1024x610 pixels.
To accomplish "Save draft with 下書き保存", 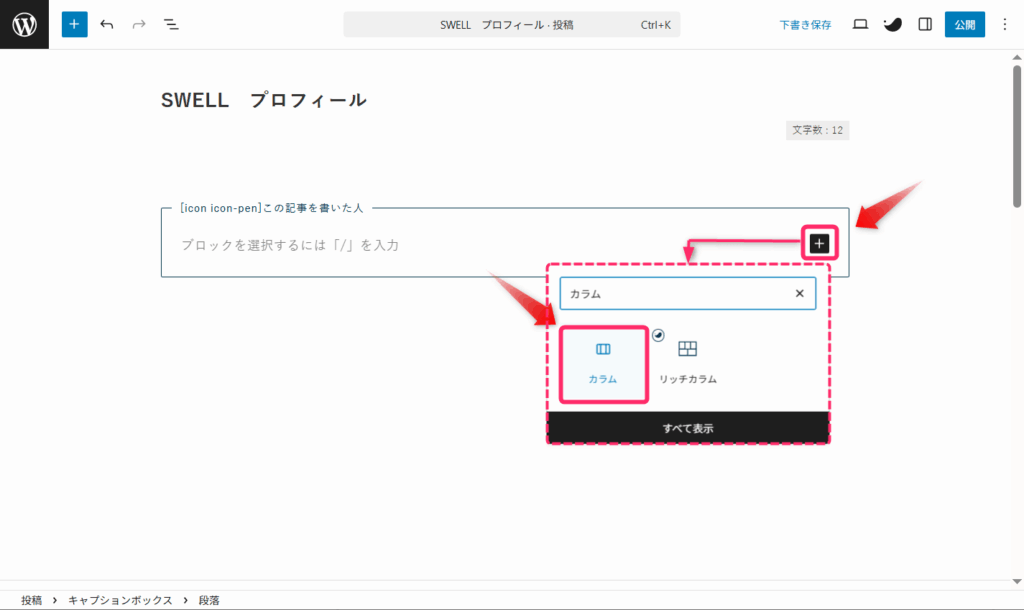I will pos(805,25).
